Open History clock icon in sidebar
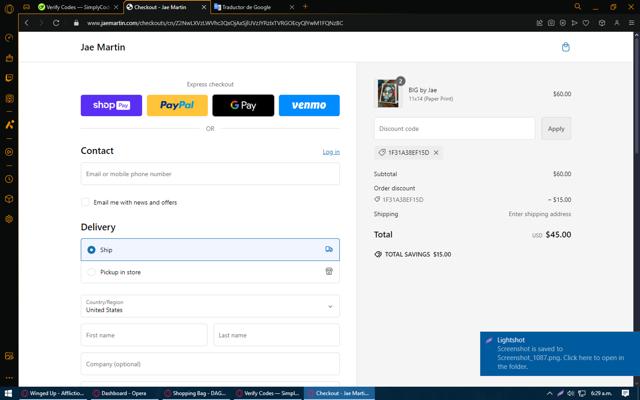The height and width of the screenshot is (400, 640). coord(9,179)
